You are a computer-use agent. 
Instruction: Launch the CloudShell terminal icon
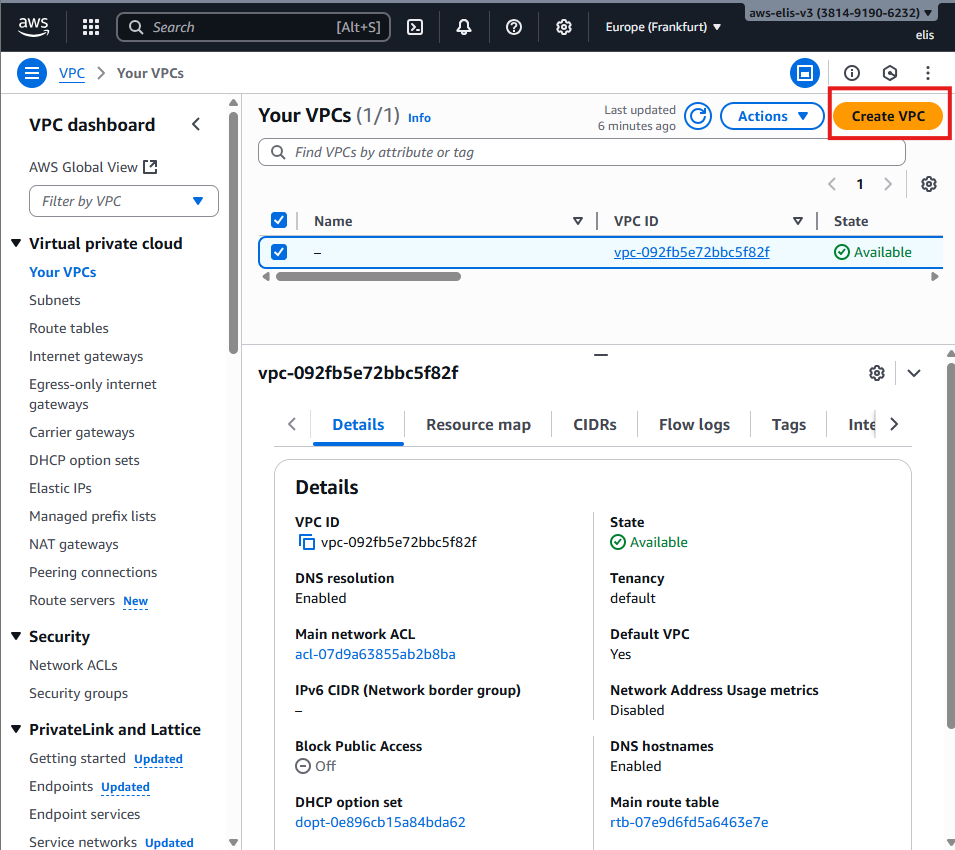point(414,27)
